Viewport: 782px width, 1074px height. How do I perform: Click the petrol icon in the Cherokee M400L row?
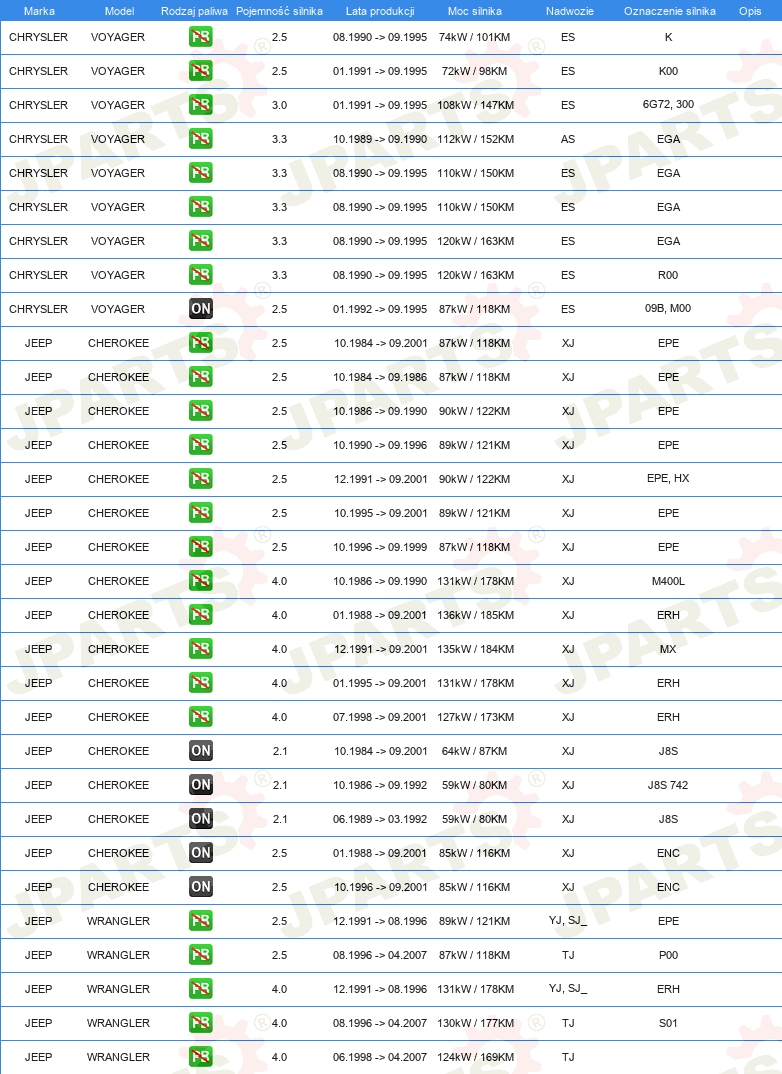click(x=201, y=581)
